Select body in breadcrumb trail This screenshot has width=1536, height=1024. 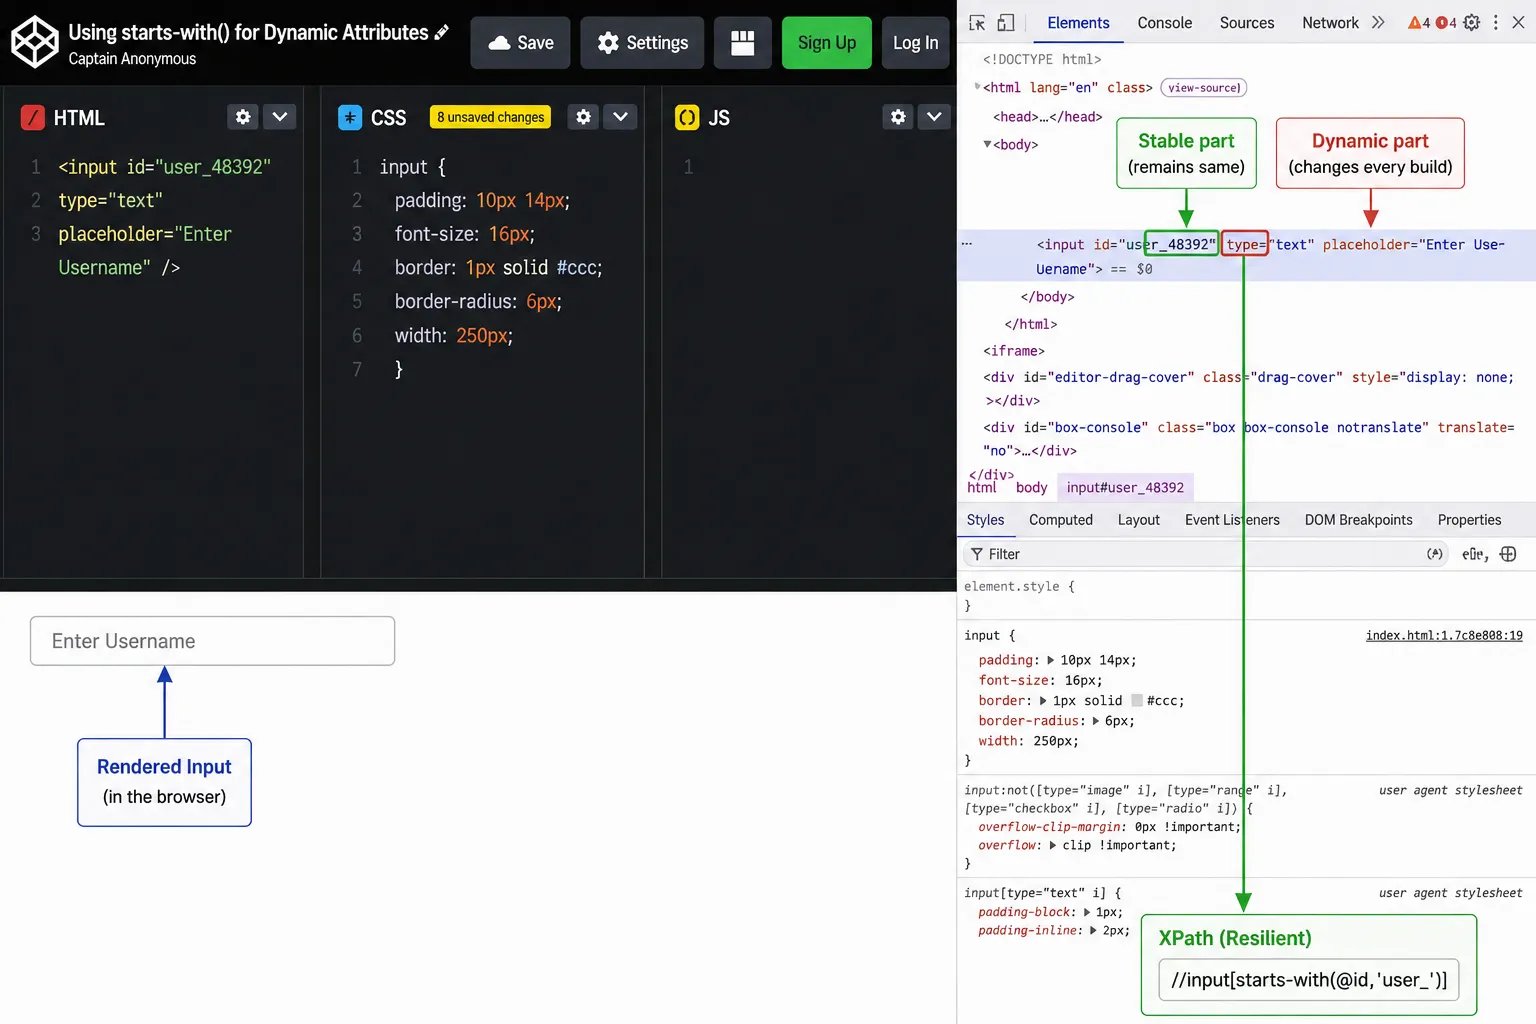(x=1031, y=488)
